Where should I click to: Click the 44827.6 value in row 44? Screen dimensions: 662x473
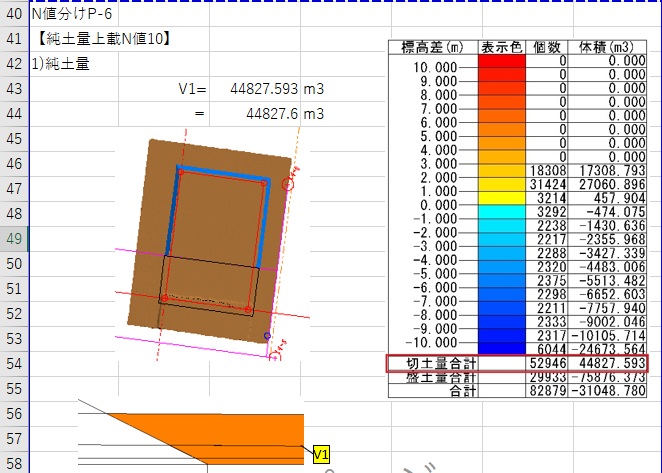270,114
